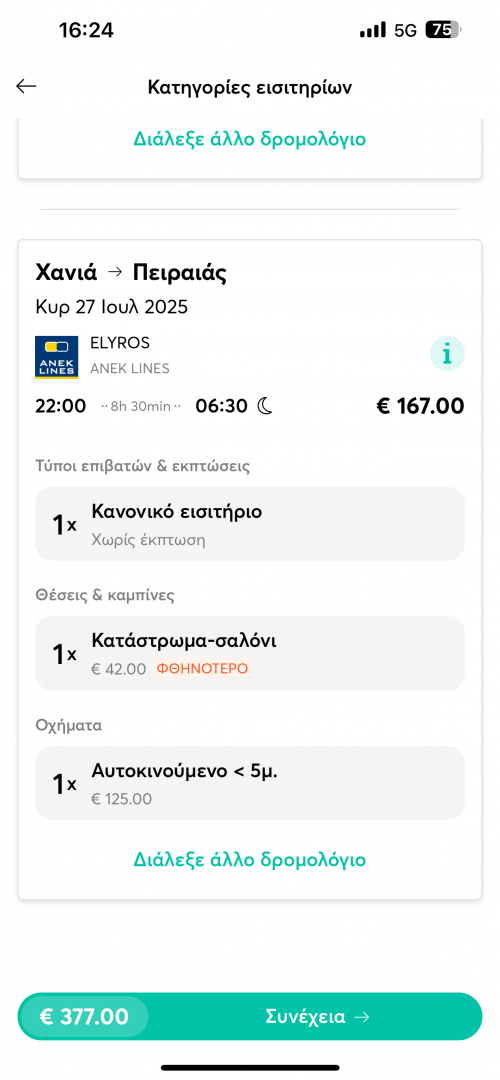The width and height of the screenshot is (500, 1080).
Task: Open Αυτοκινούμενο < 5μ. vehicle selector
Action: click(250, 783)
